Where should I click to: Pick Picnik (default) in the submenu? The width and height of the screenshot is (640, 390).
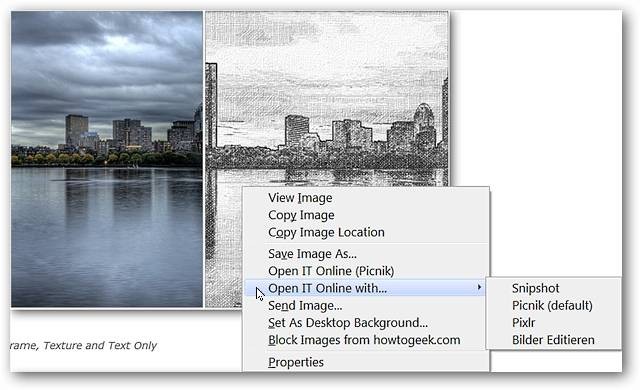(553, 305)
